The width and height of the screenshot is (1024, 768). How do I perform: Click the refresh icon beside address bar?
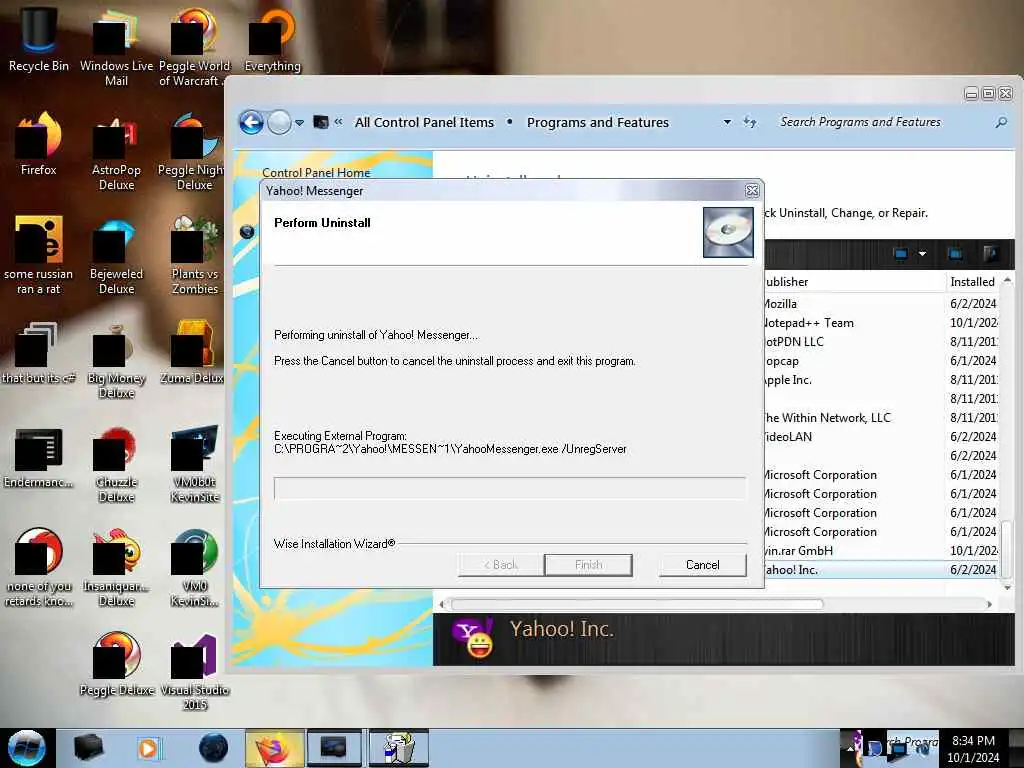pos(750,122)
